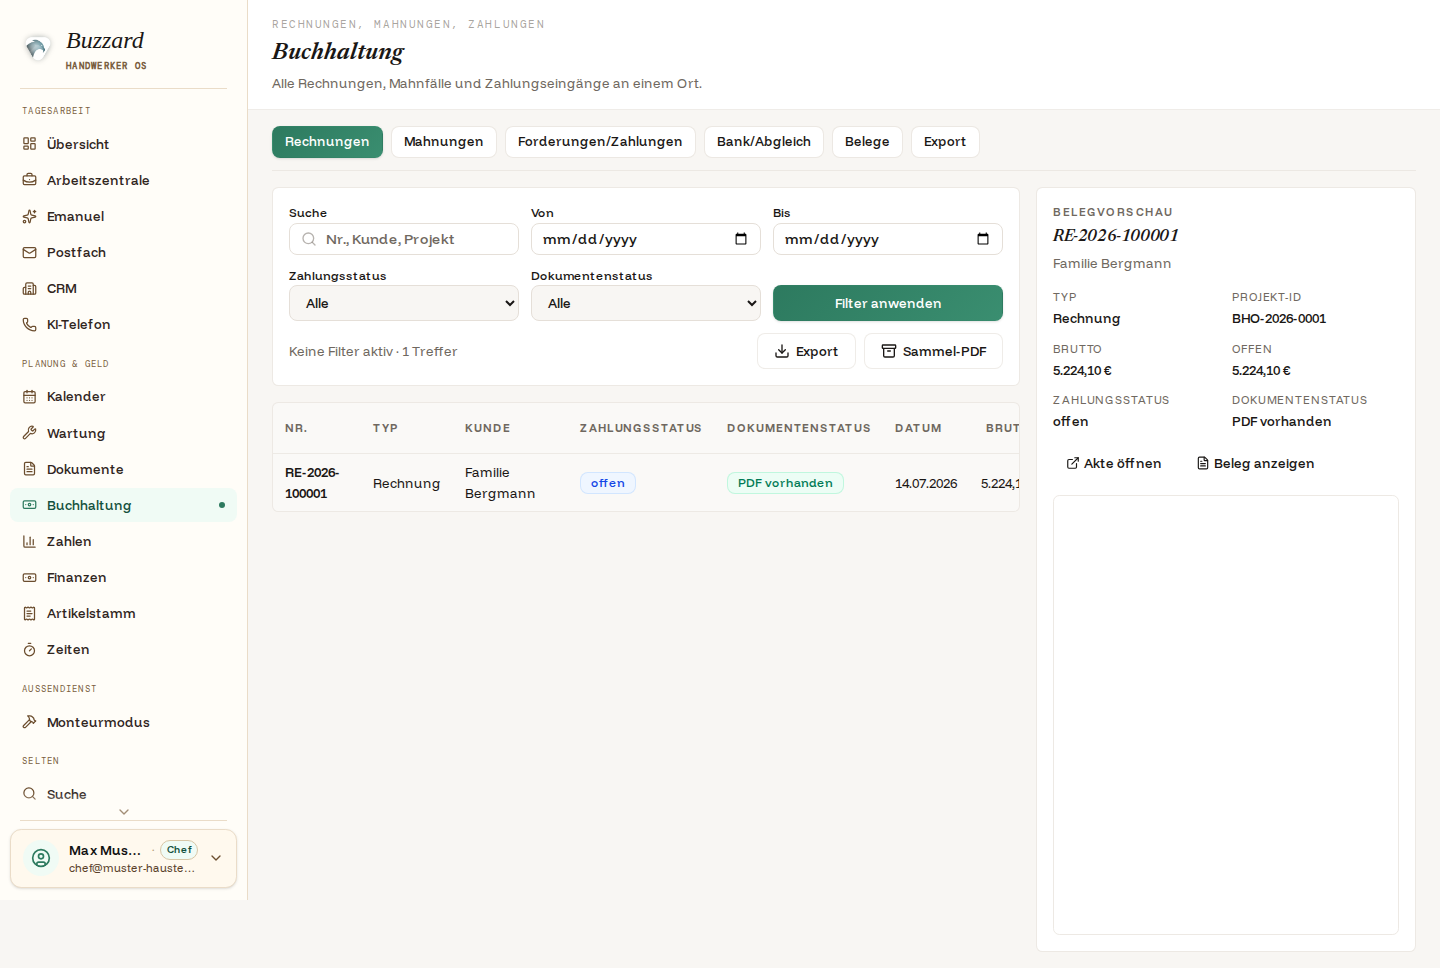Switch to the Belege tab
Image resolution: width=1440 pixels, height=968 pixels.
coord(867,142)
